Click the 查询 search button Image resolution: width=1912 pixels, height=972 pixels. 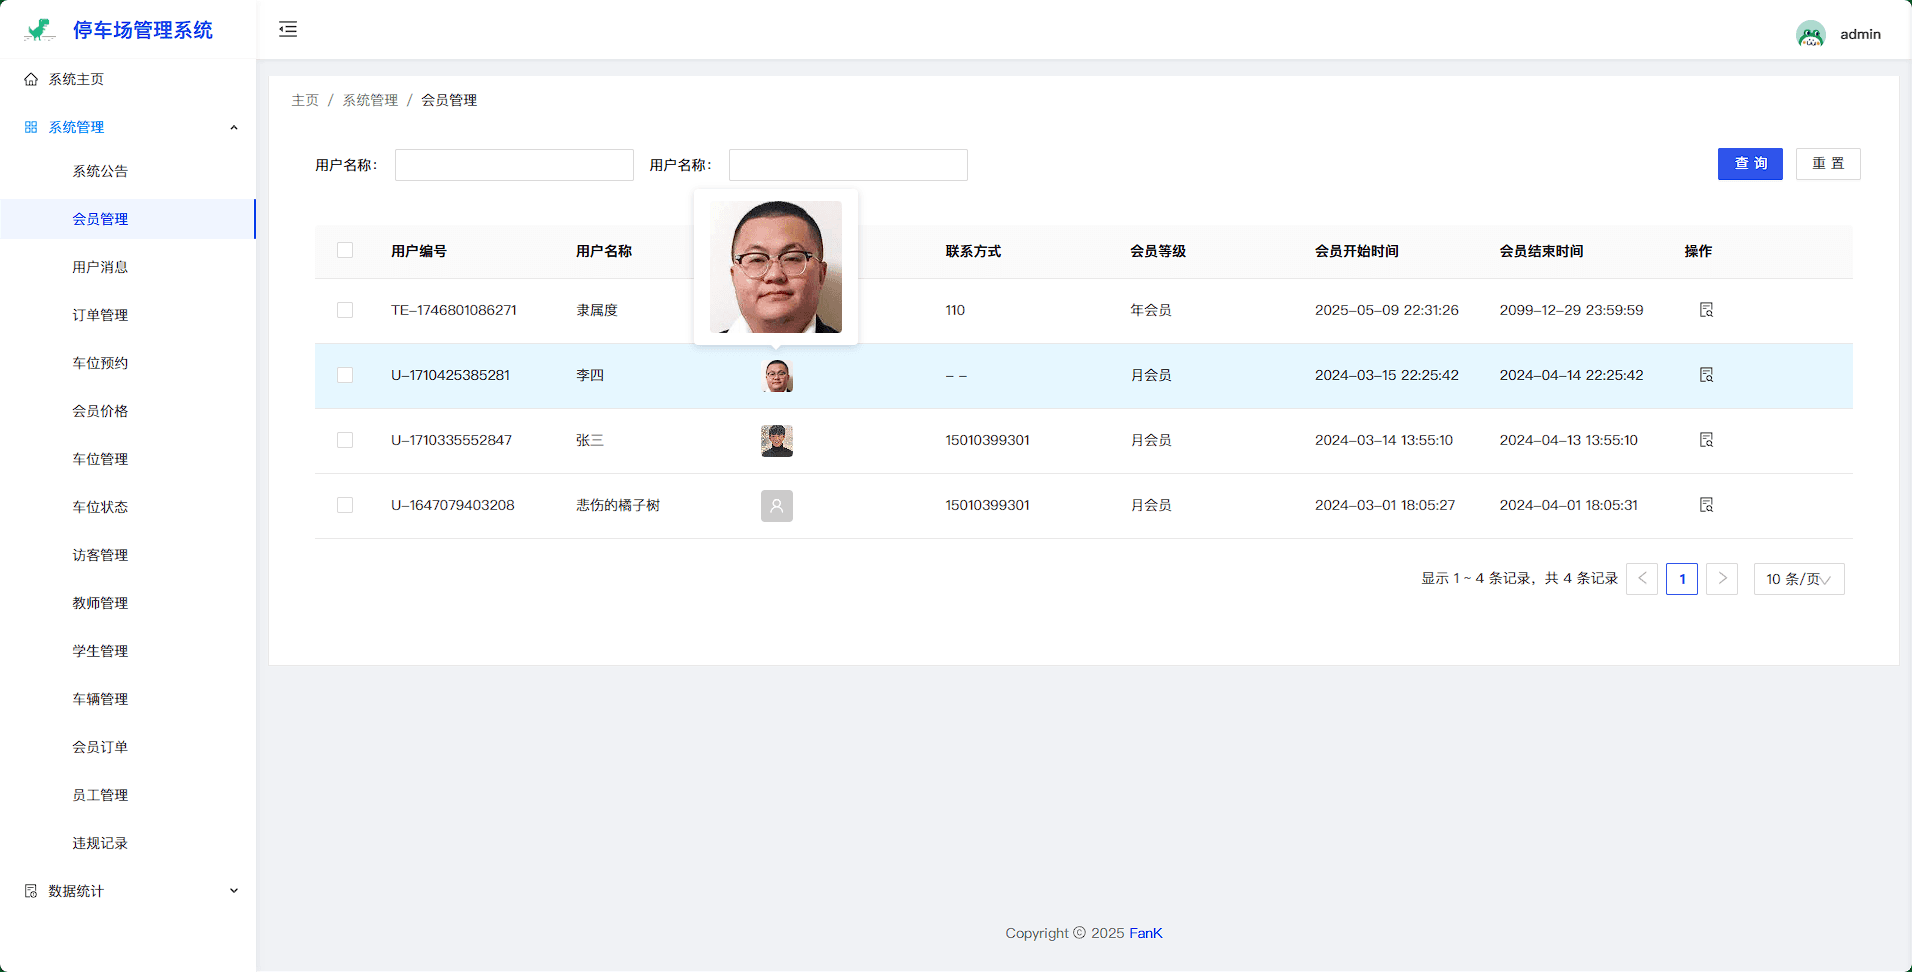(x=1749, y=164)
